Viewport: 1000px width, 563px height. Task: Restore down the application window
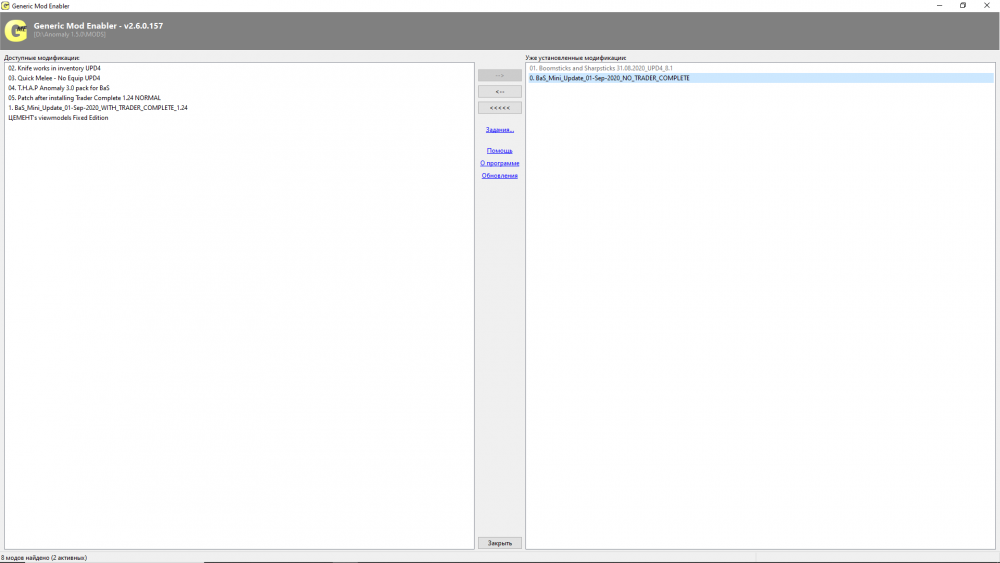tap(963, 6)
